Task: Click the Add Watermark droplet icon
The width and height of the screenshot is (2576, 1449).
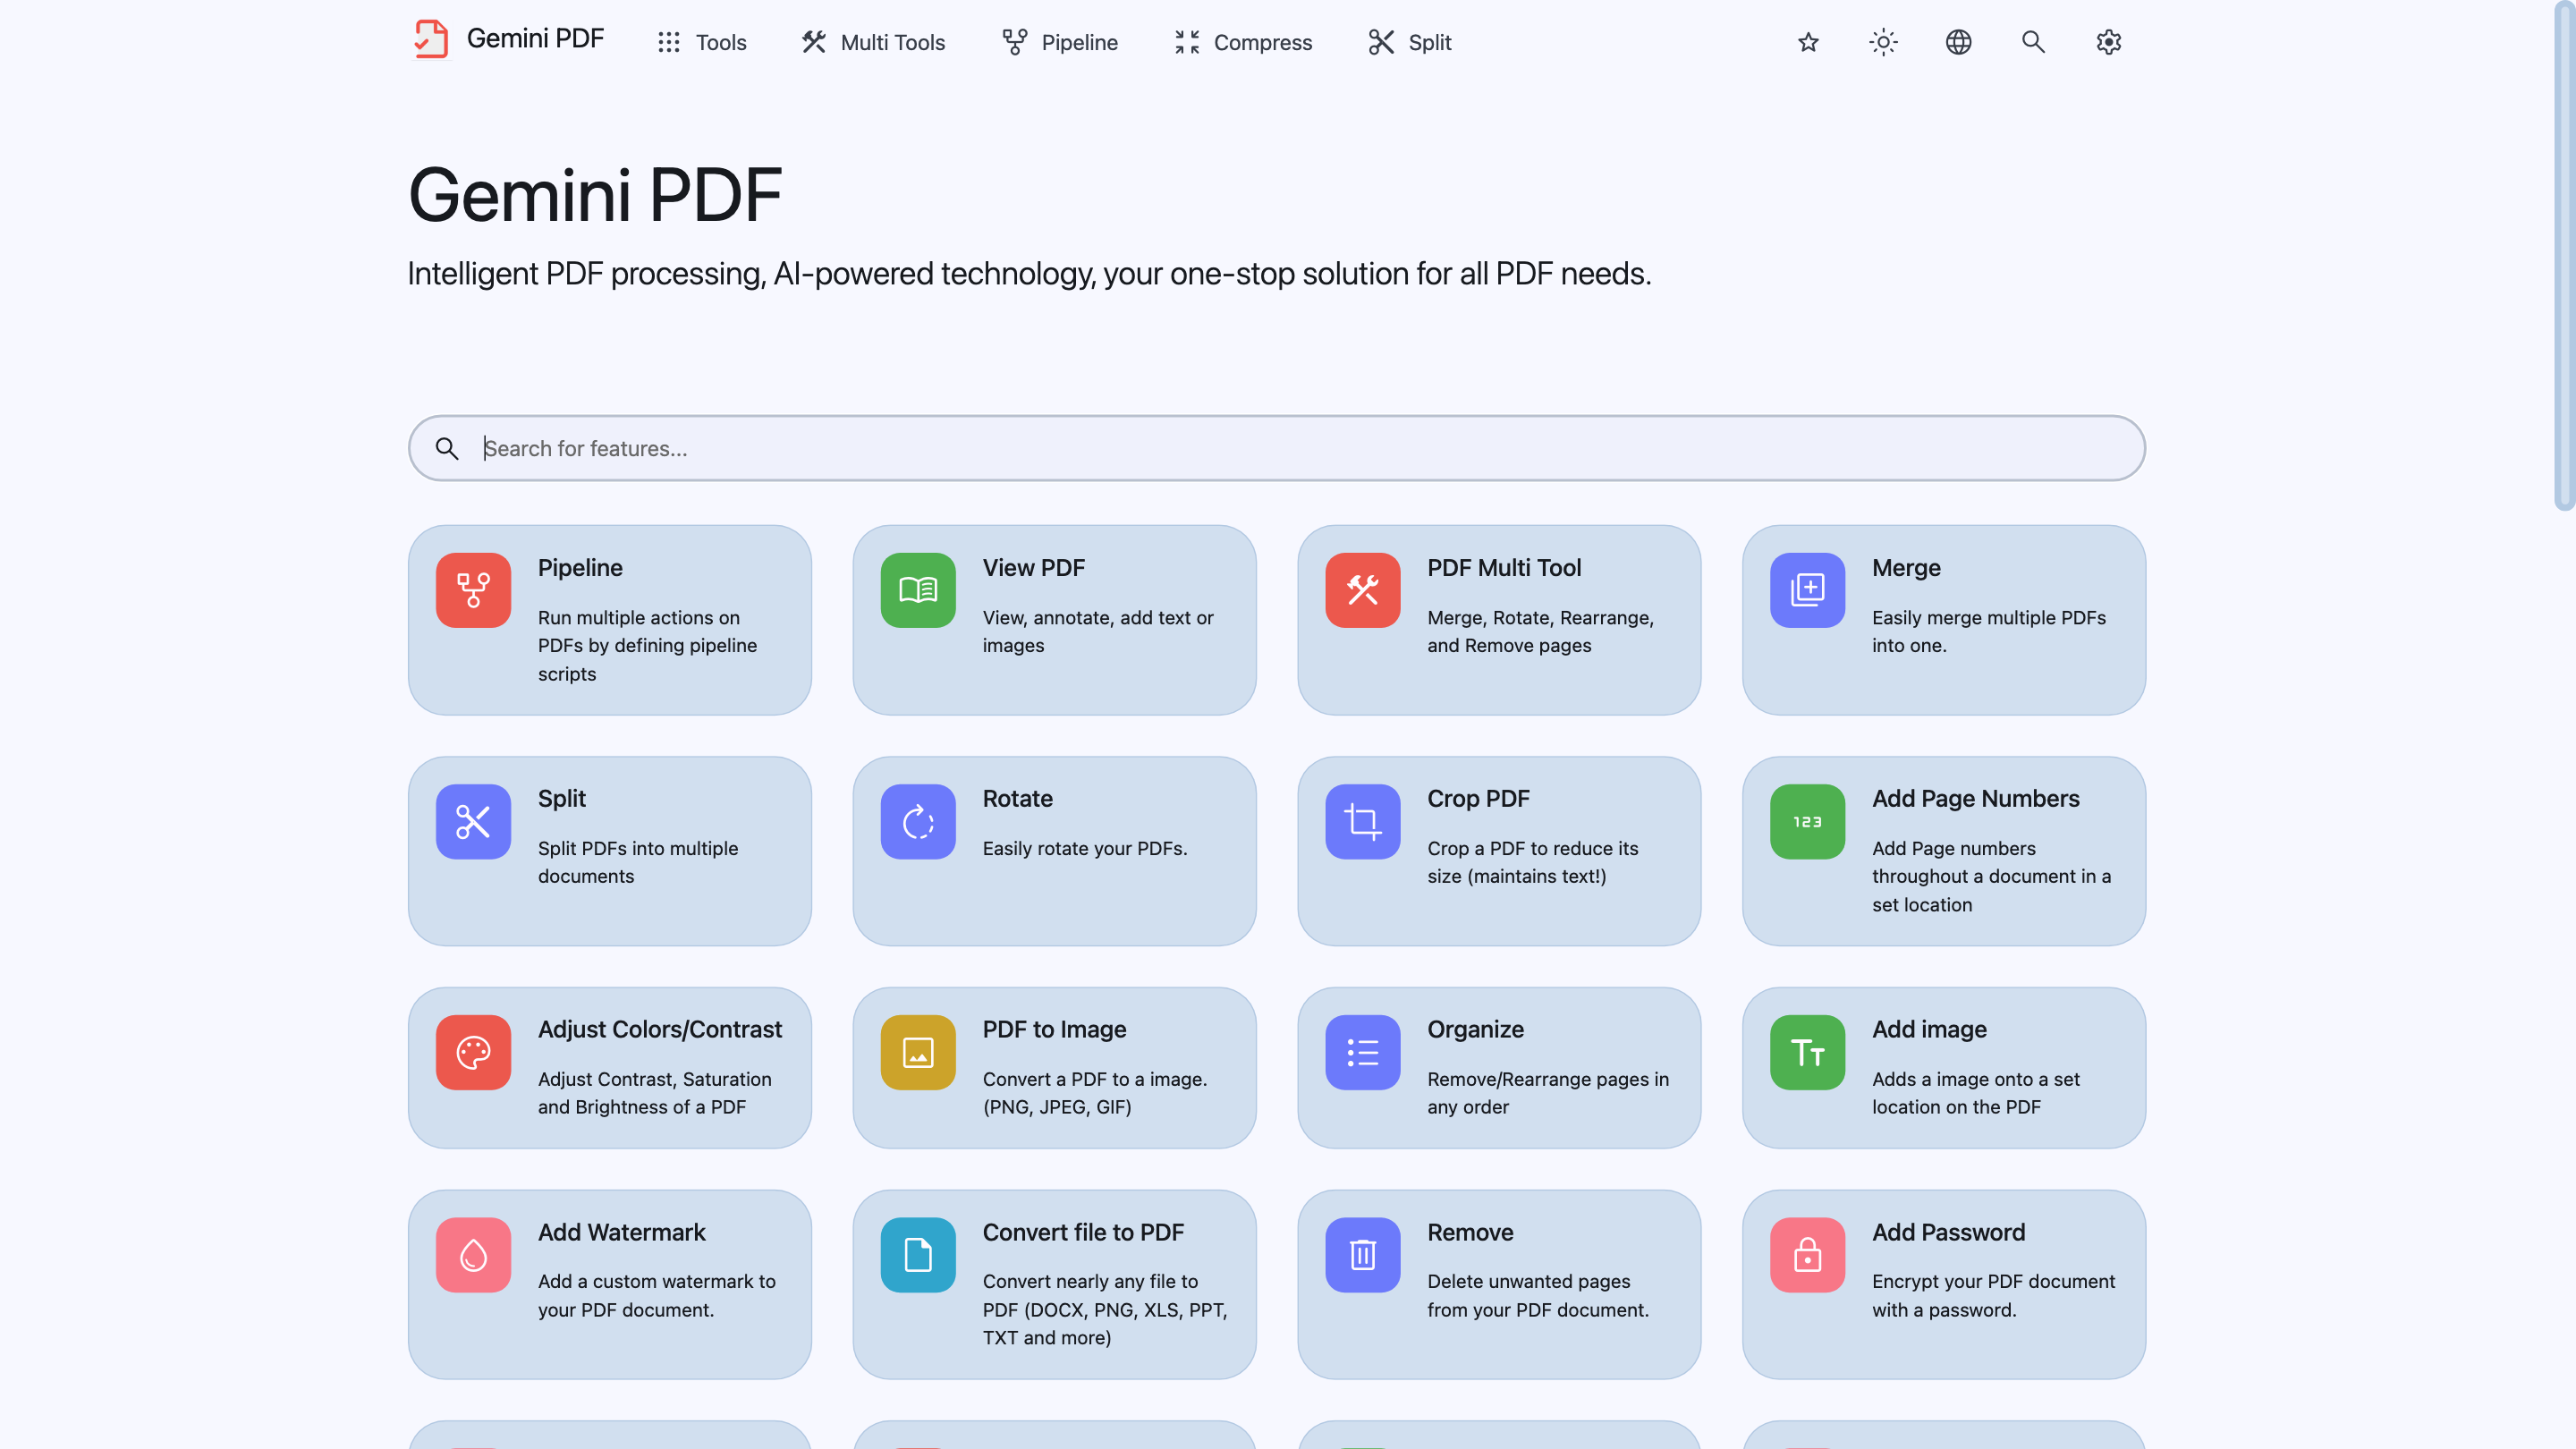Action: point(472,1255)
